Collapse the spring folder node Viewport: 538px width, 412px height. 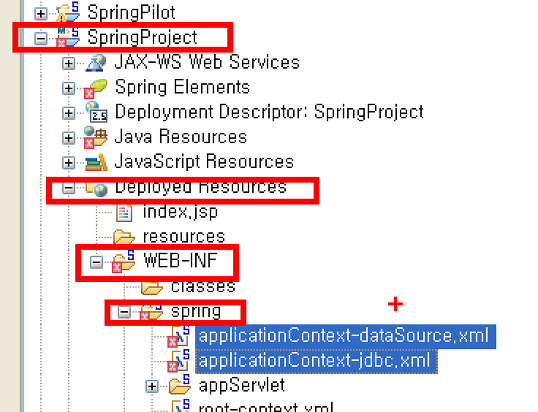tap(124, 312)
